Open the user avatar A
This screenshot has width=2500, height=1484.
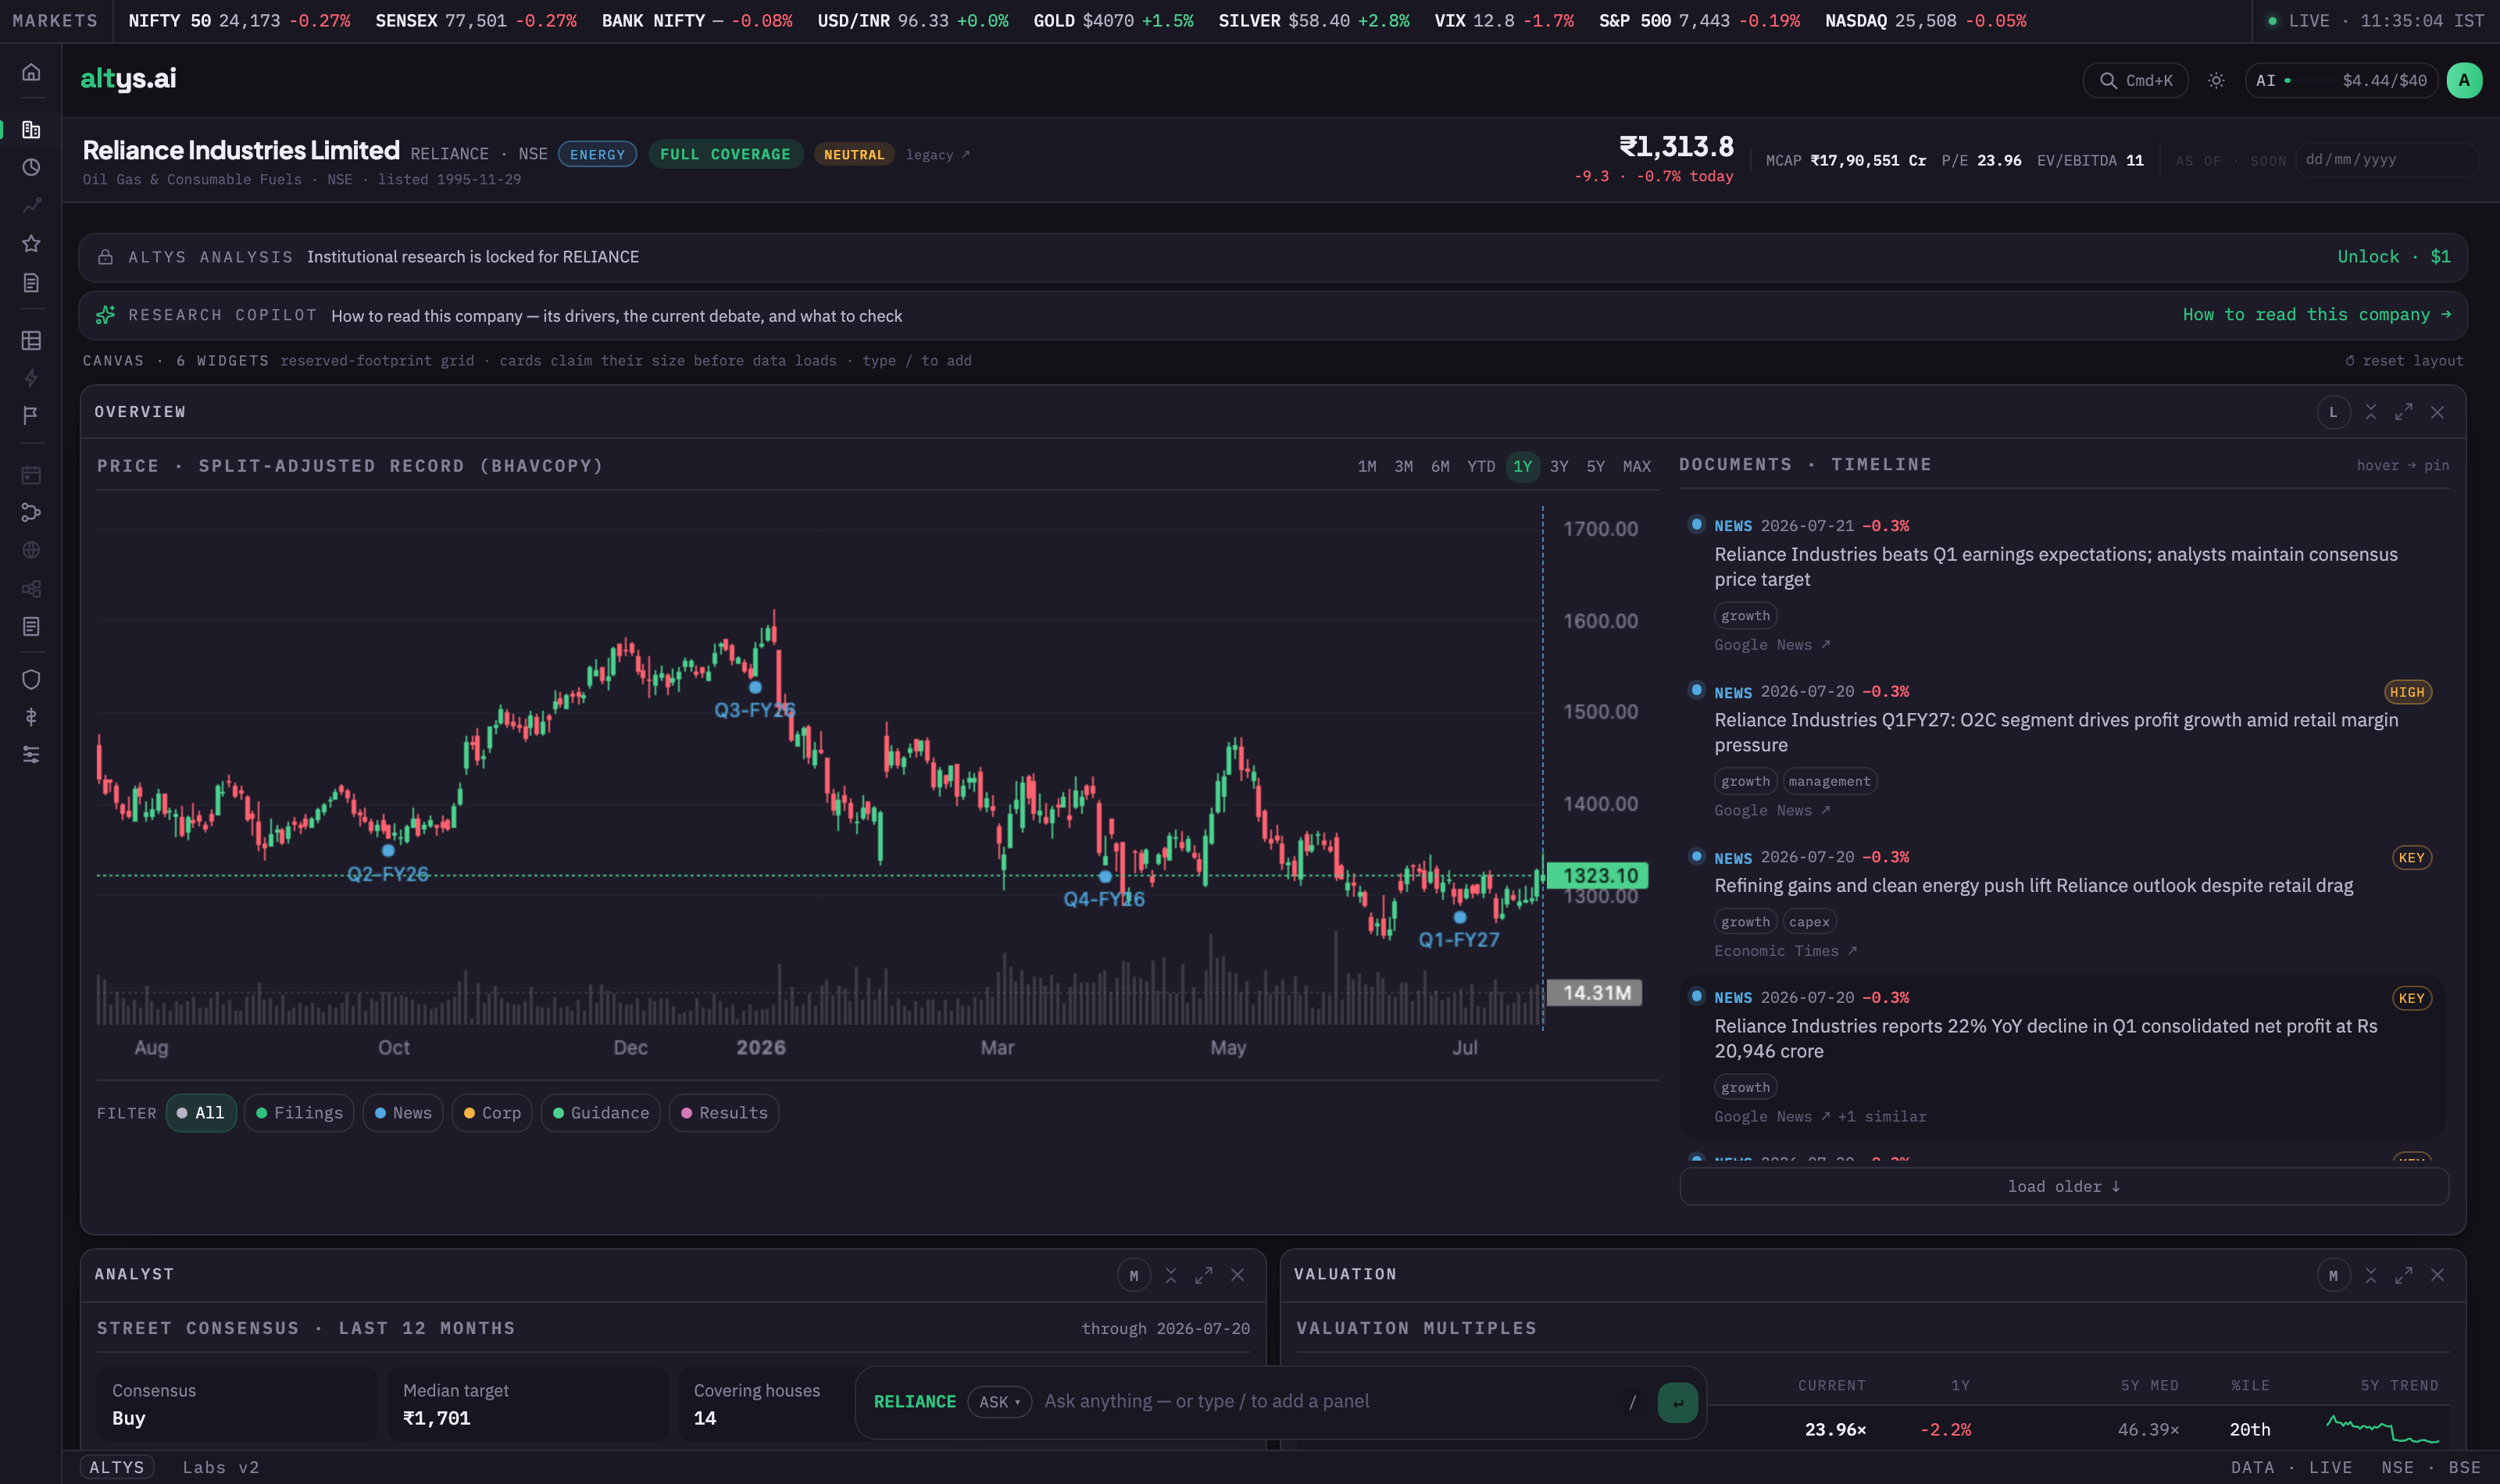point(2464,80)
